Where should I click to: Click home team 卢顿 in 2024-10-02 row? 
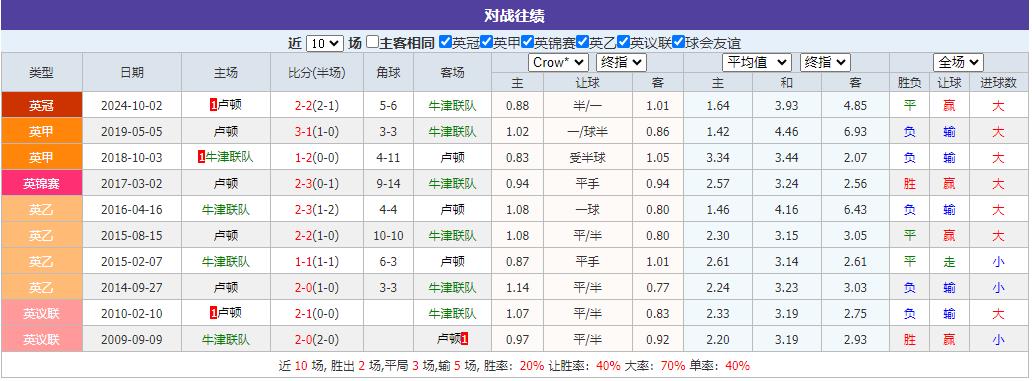[x=229, y=105]
